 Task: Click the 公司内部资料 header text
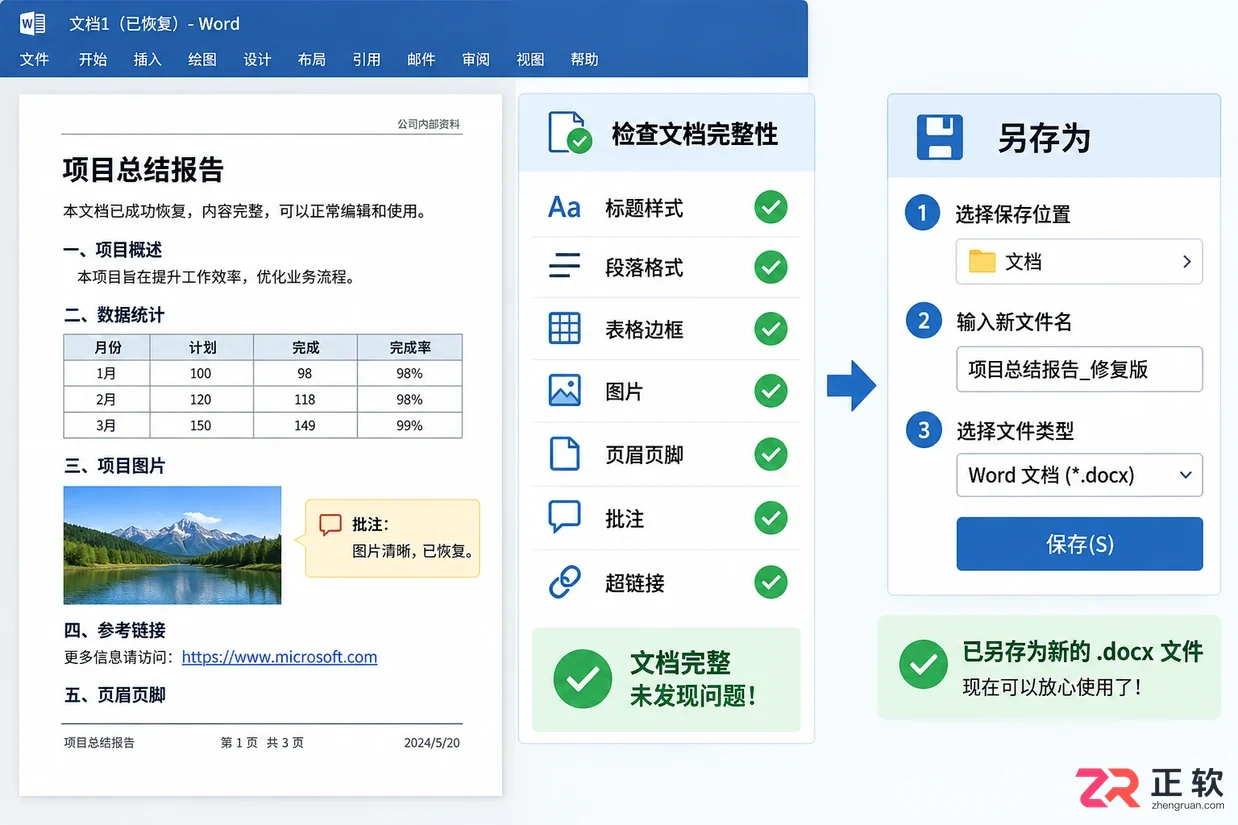coord(429,124)
